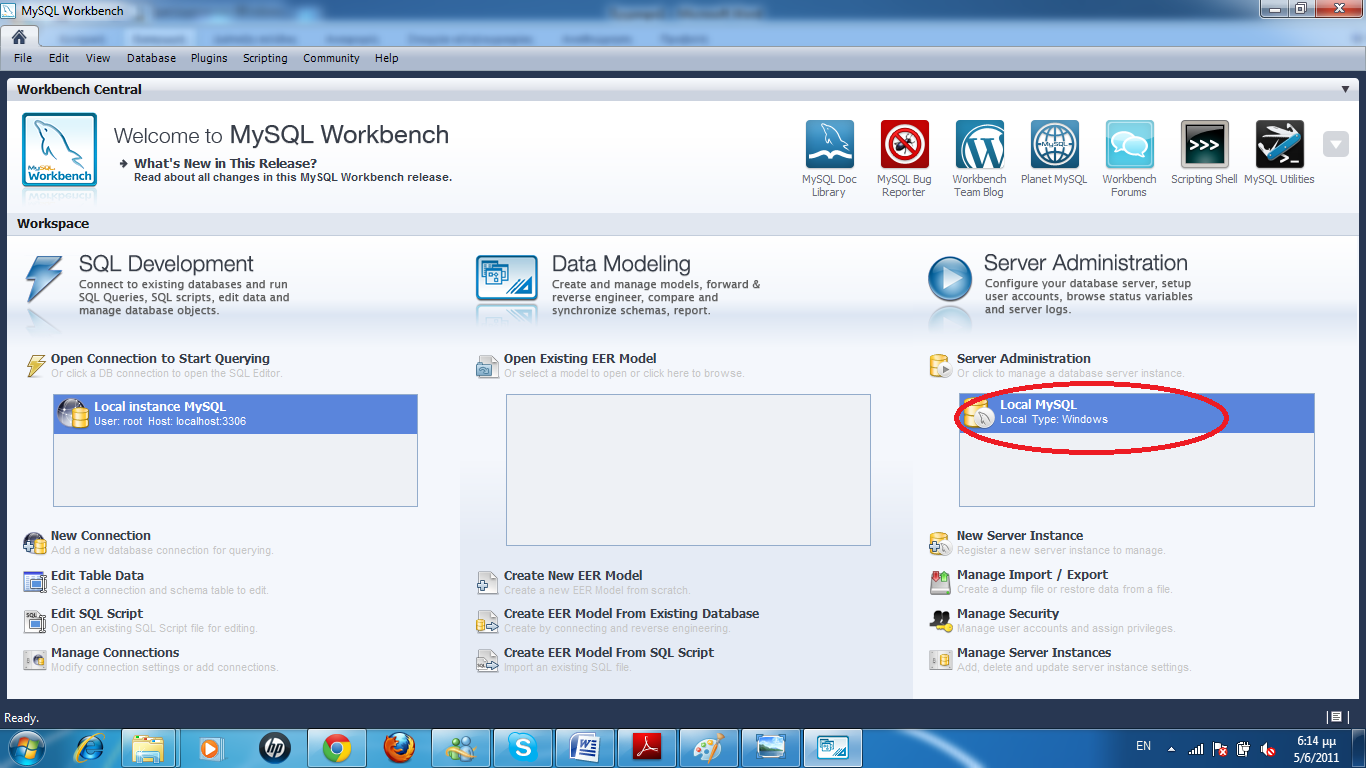Open the File menu
Screen dimensions: 1366x768
[23, 58]
